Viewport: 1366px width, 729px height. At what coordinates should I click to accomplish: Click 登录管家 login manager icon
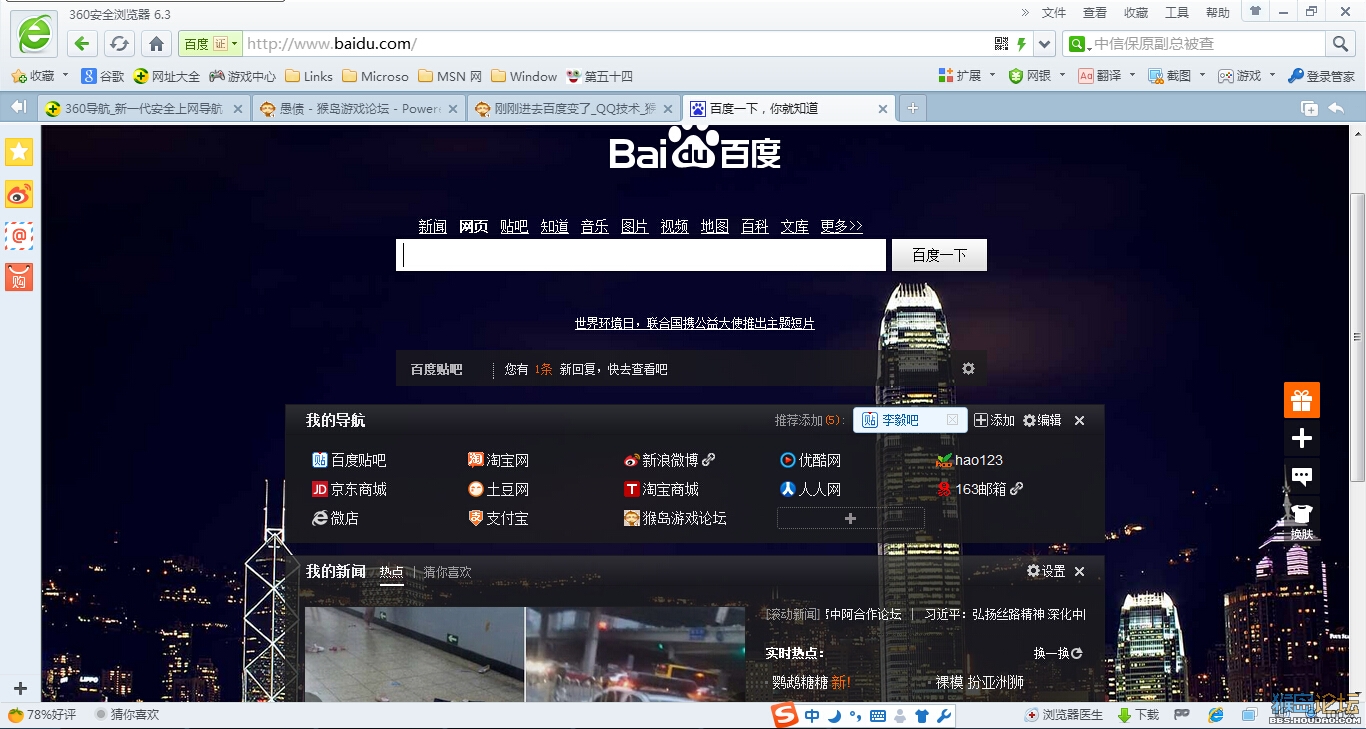pyautogui.click(x=1321, y=76)
